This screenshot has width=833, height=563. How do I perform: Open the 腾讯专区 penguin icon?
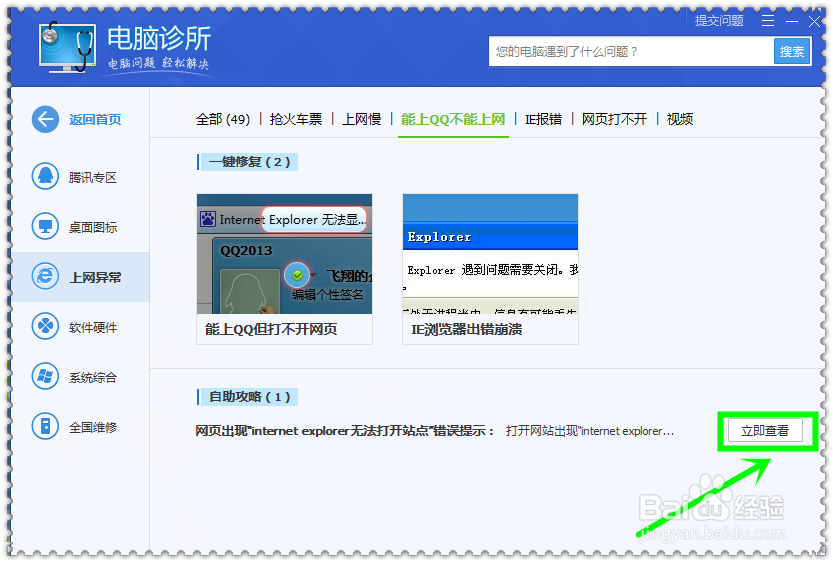pyautogui.click(x=45, y=176)
